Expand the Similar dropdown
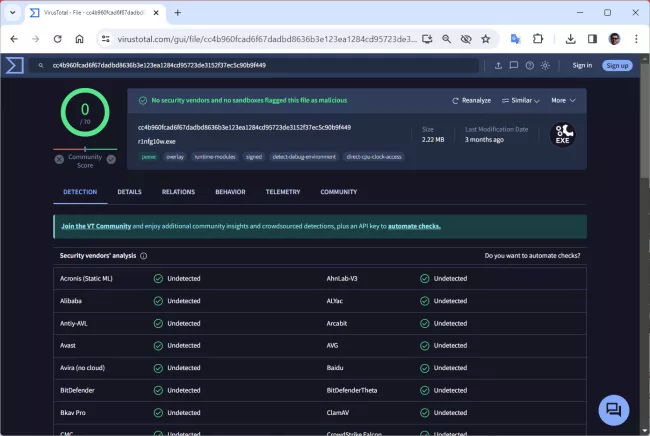650x436 pixels. 521,100
